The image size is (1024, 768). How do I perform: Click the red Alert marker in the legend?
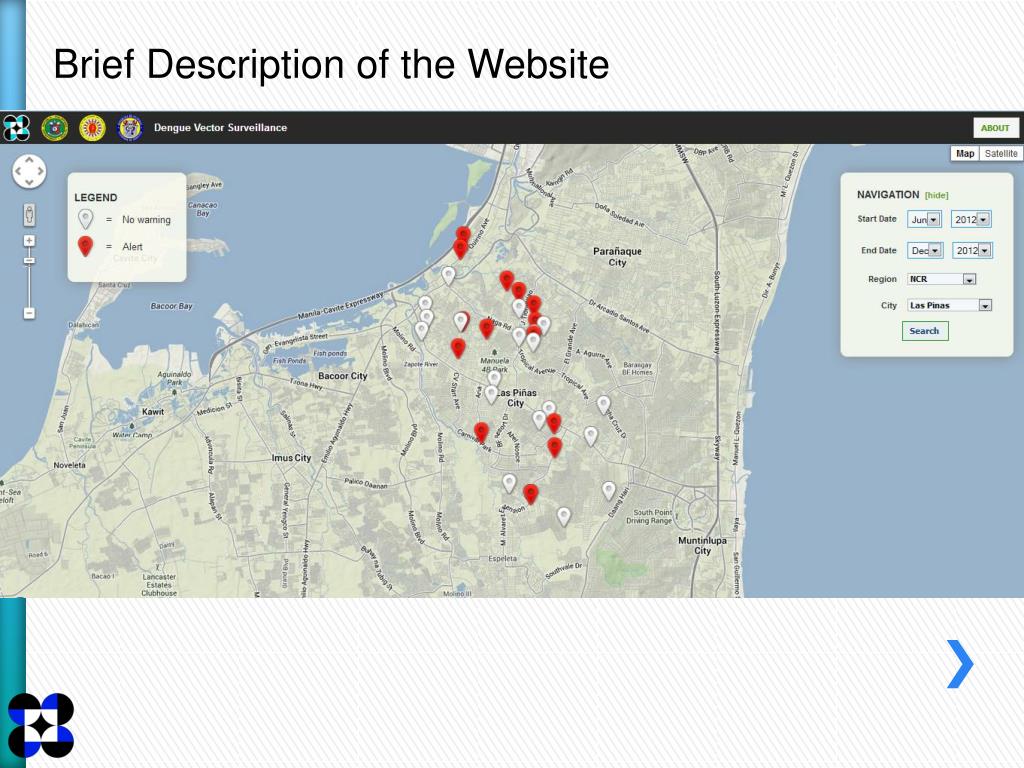86,246
